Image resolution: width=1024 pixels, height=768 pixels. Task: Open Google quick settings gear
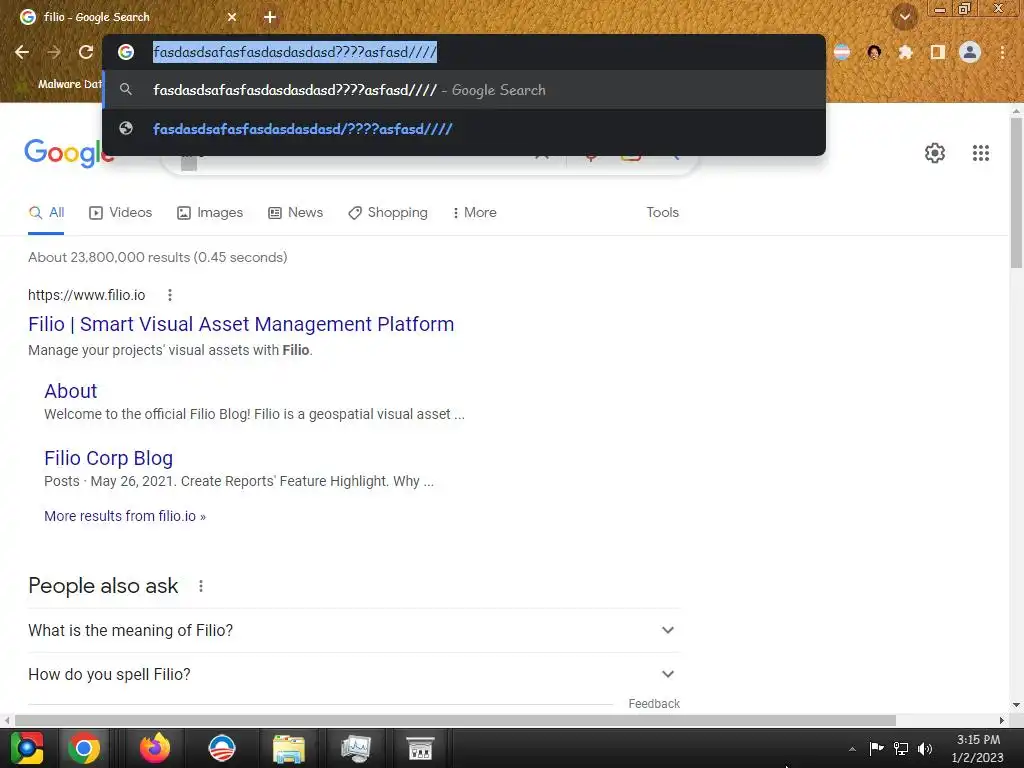(x=935, y=153)
